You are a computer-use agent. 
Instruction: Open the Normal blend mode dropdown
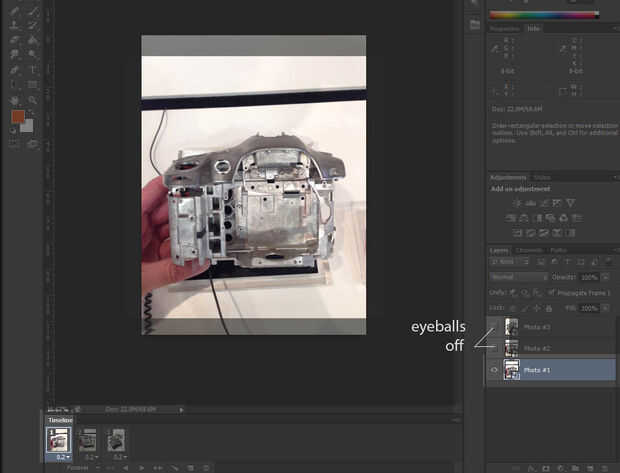click(x=519, y=277)
